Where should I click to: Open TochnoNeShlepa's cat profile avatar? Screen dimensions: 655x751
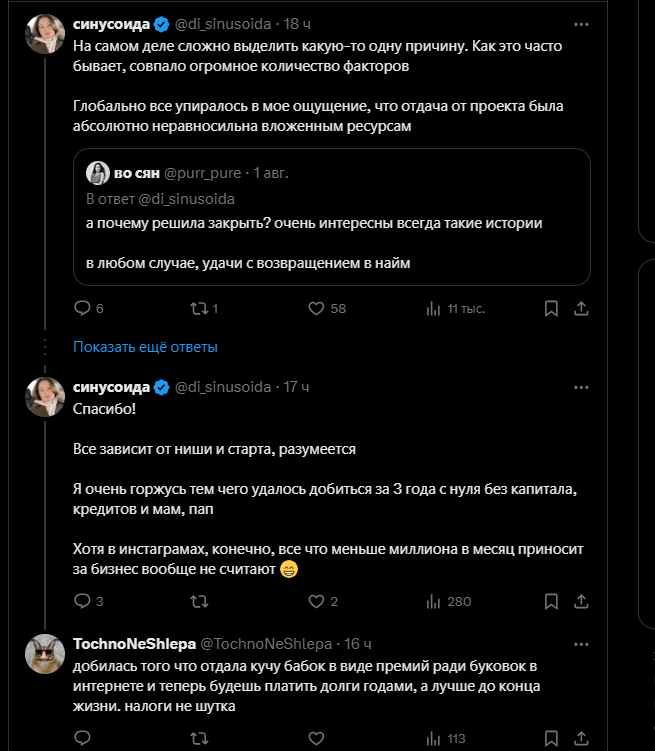pos(45,654)
